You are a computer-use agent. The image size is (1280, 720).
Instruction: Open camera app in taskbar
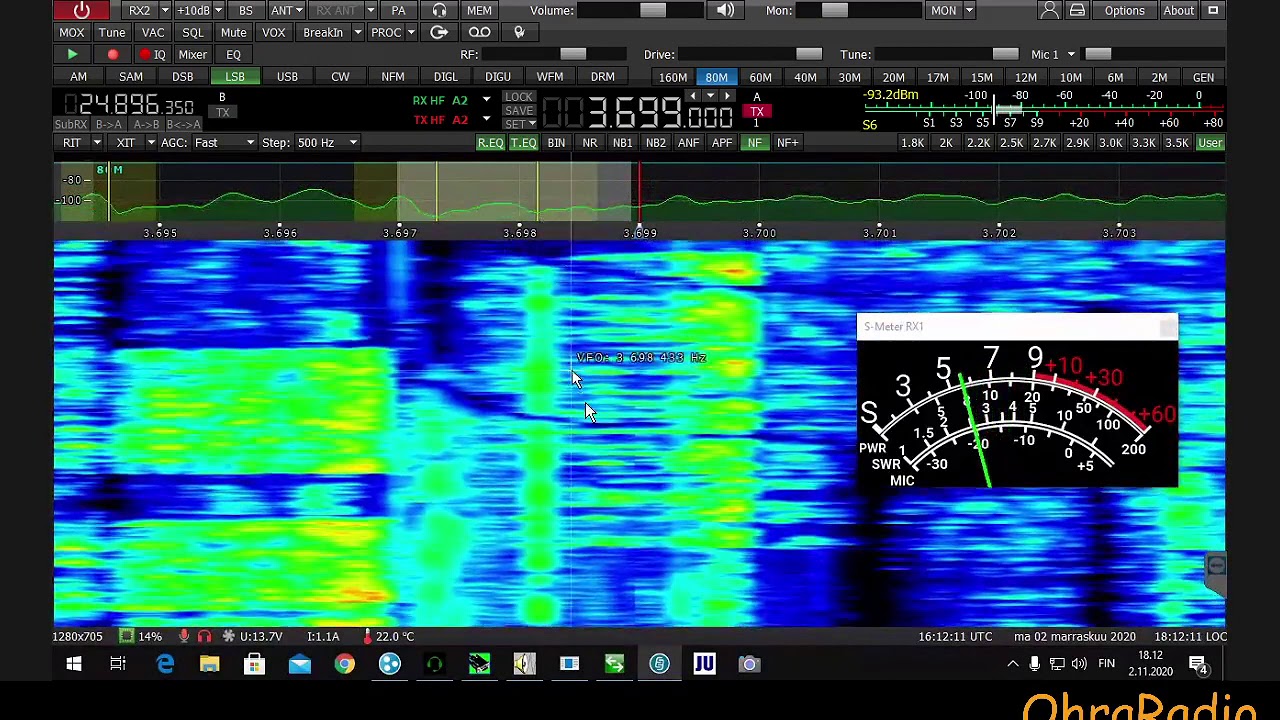[749, 664]
